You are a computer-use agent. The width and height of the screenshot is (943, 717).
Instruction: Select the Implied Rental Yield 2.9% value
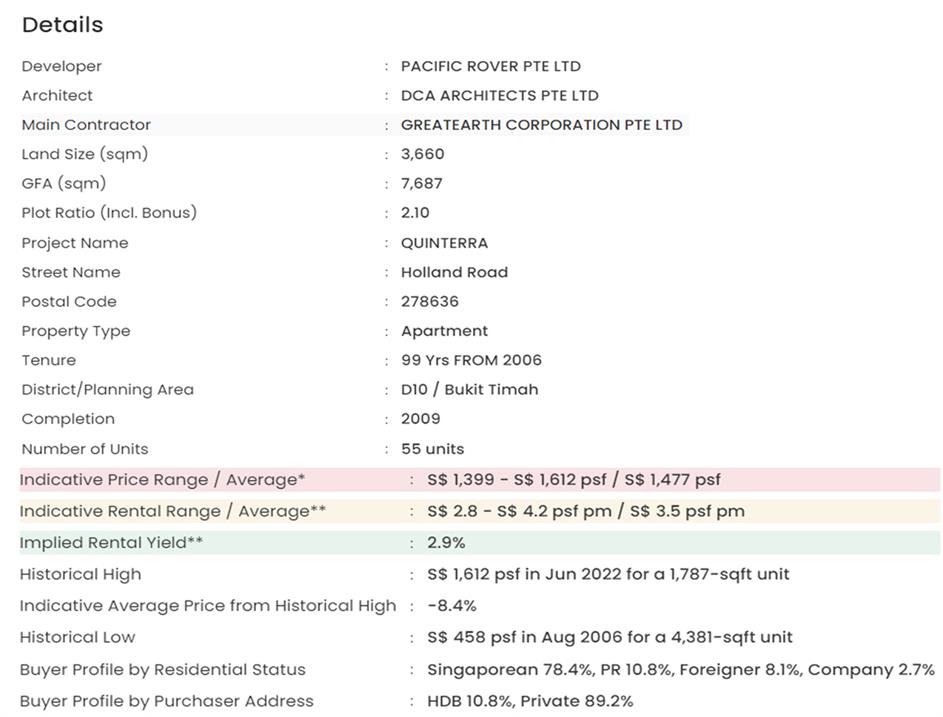446,543
